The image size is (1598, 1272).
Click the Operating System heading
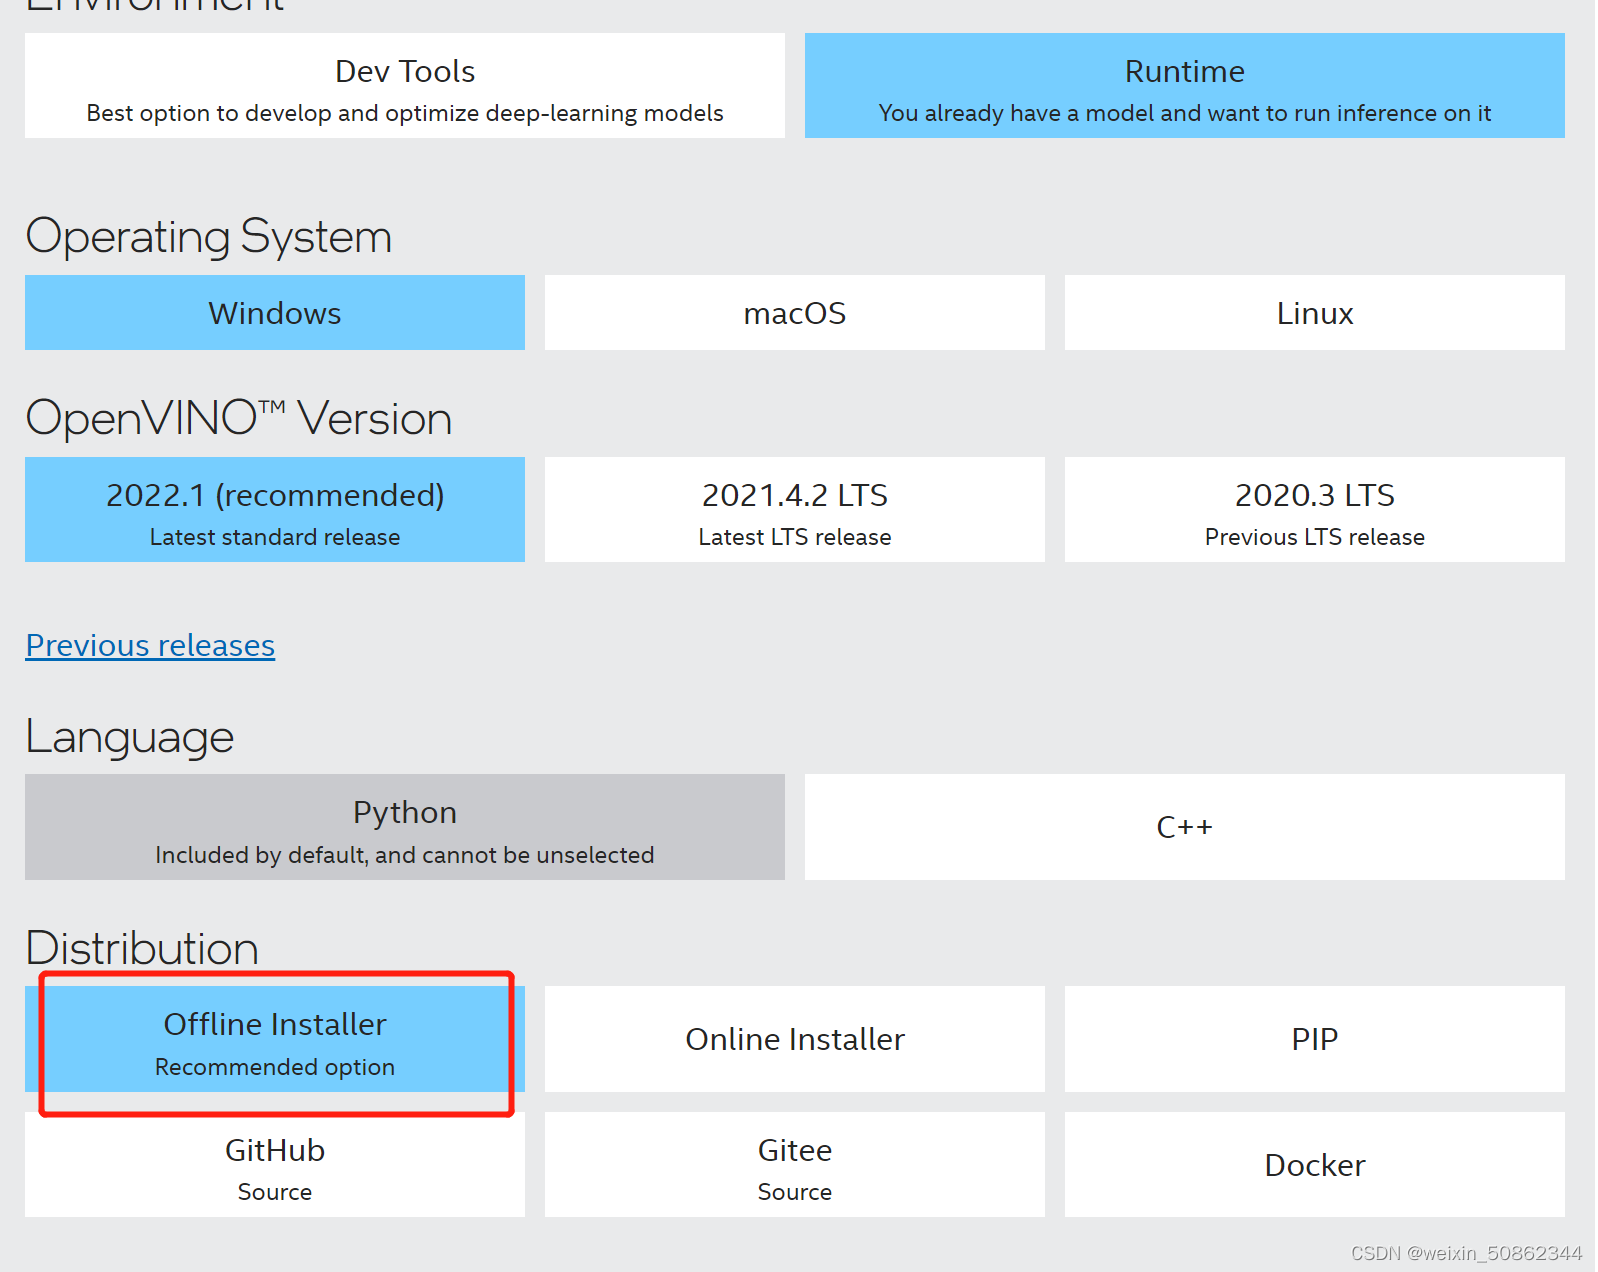[209, 238]
